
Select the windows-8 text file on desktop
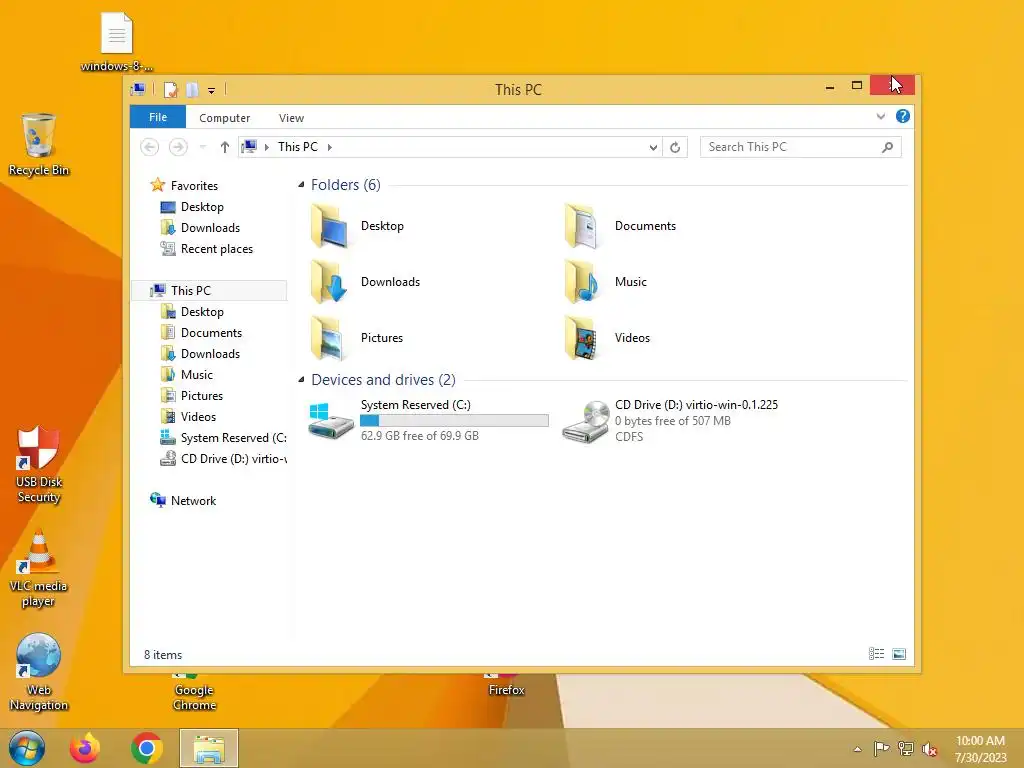point(117,42)
